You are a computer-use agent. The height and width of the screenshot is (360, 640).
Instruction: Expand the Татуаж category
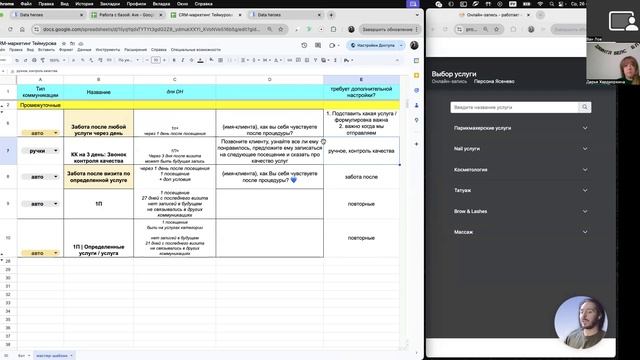click(521, 191)
